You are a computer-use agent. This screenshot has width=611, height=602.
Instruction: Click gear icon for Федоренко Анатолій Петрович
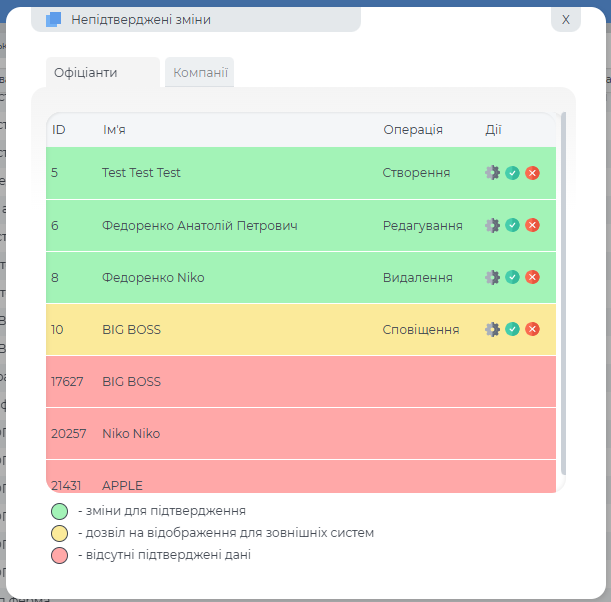coord(492,225)
